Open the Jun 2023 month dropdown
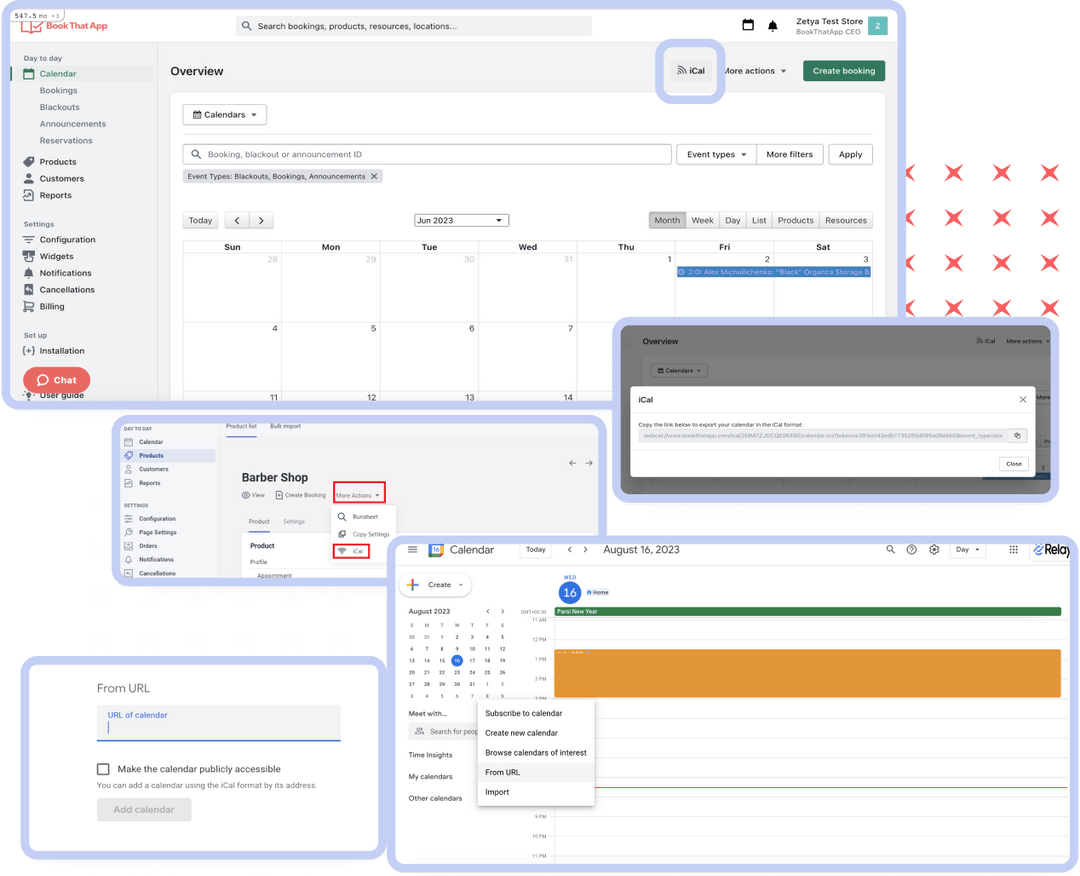 [x=461, y=220]
